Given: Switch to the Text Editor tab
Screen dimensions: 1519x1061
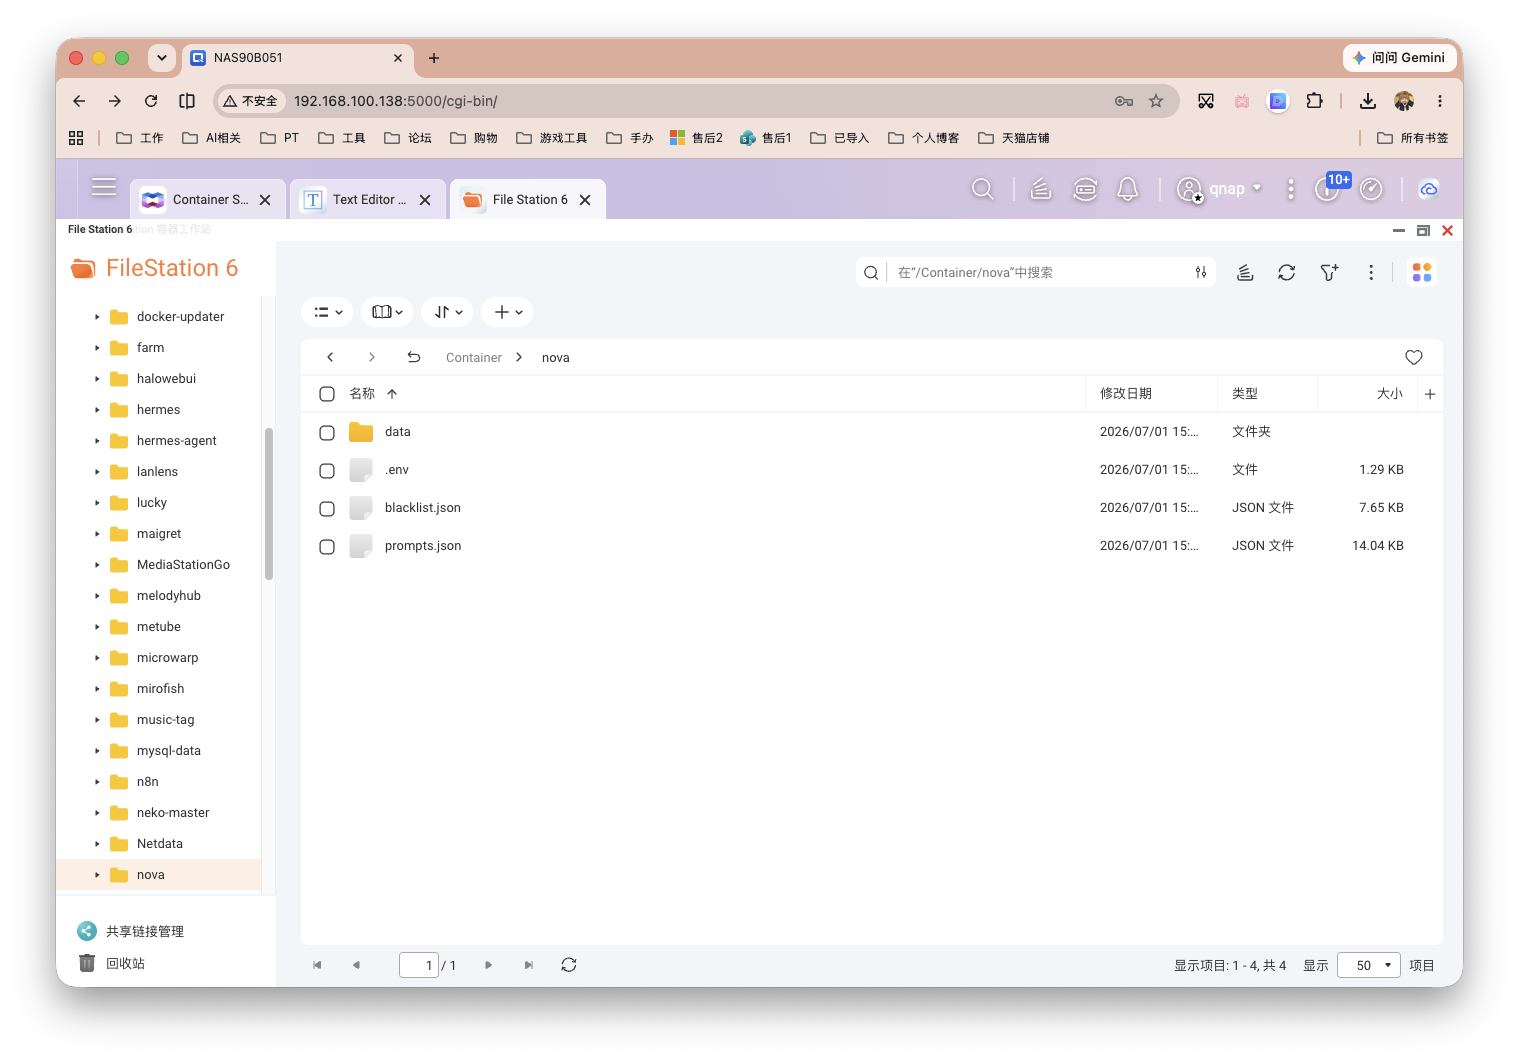Looking at the screenshot, I should pyautogui.click(x=369, y=199).
